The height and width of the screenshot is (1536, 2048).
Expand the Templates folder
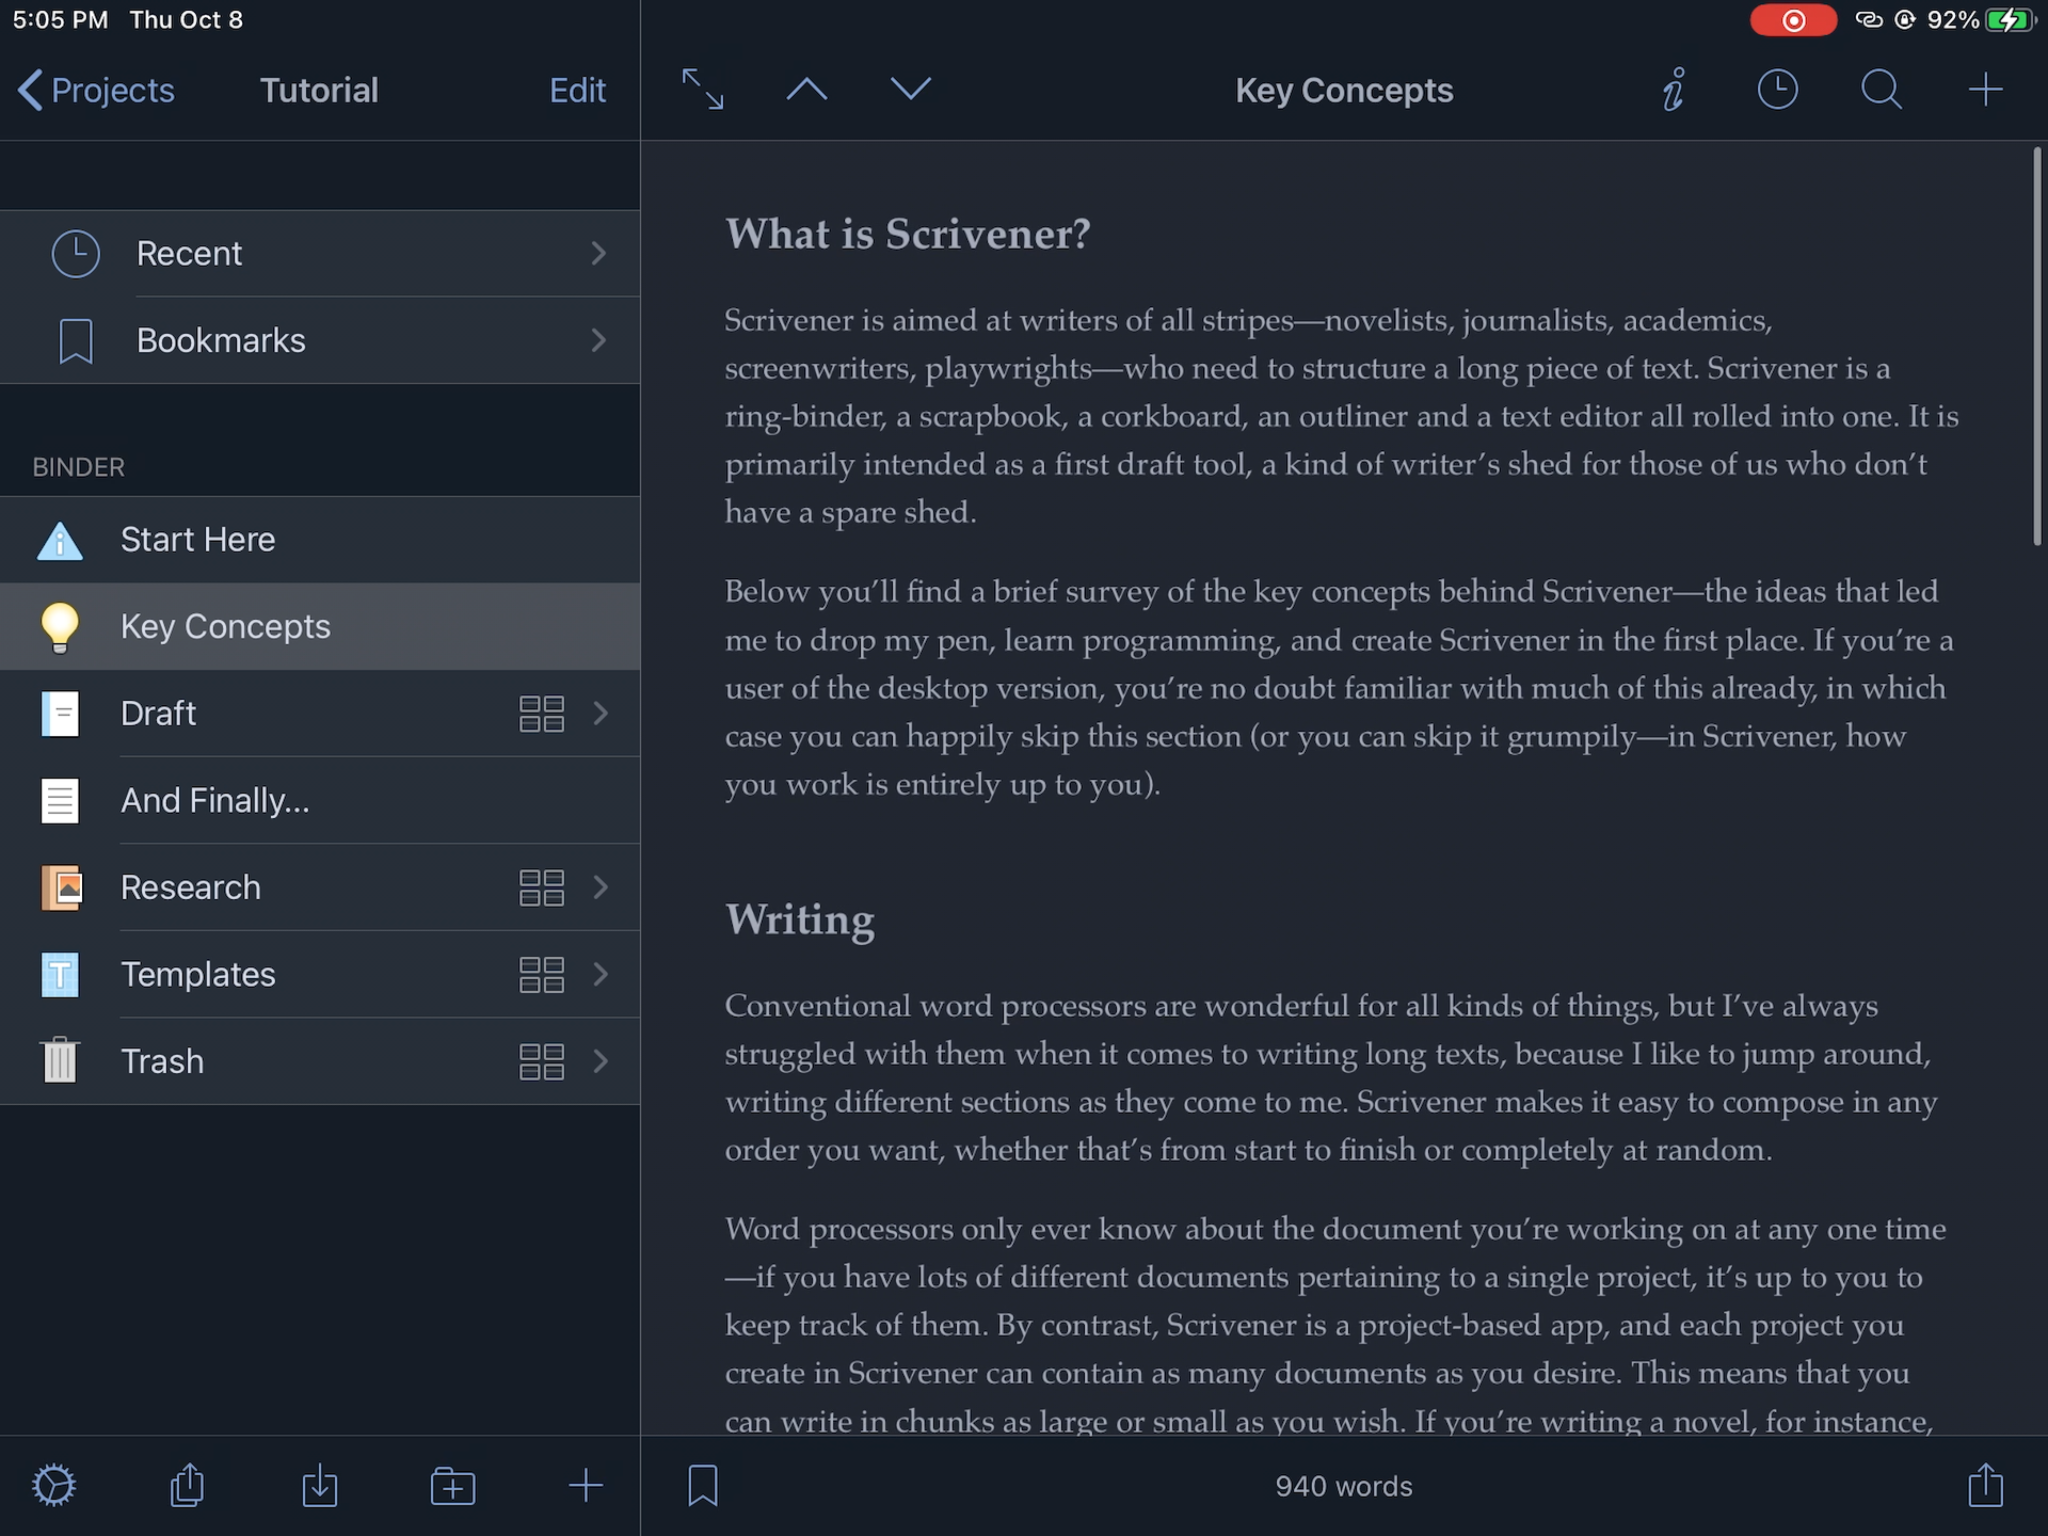point(597,975)
